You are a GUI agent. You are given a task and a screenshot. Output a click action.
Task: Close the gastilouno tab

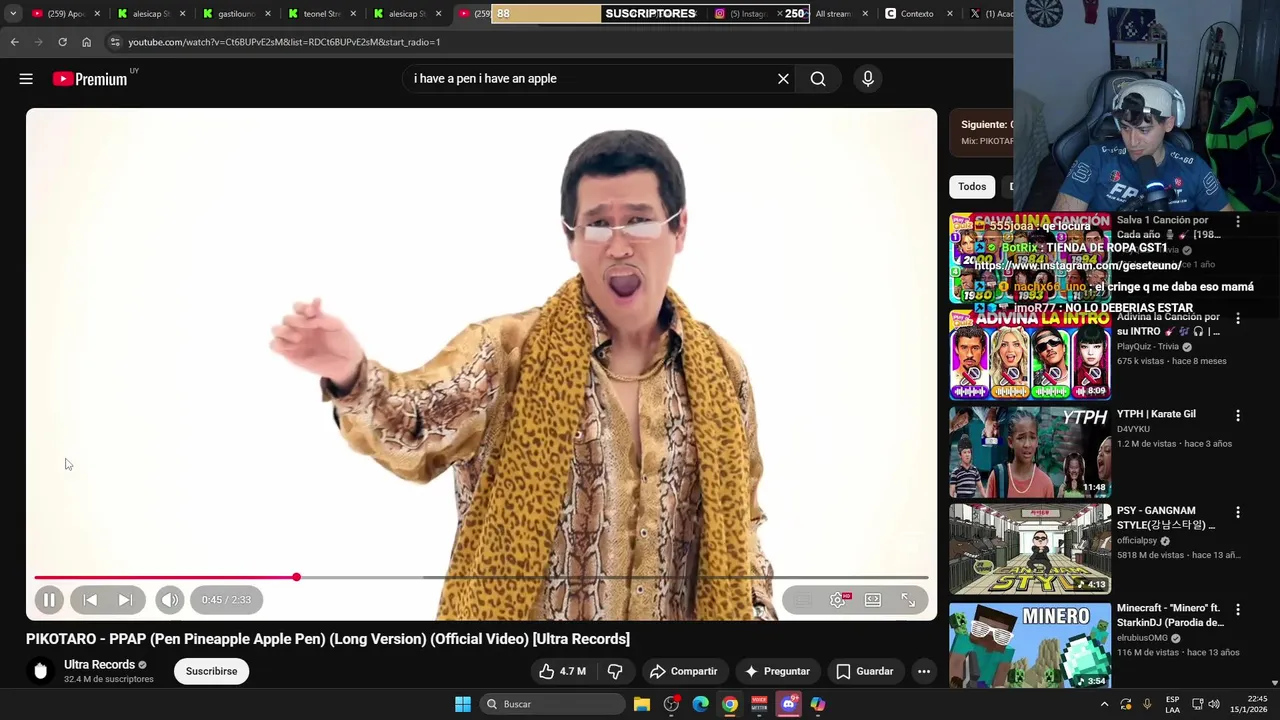(267, 14)
